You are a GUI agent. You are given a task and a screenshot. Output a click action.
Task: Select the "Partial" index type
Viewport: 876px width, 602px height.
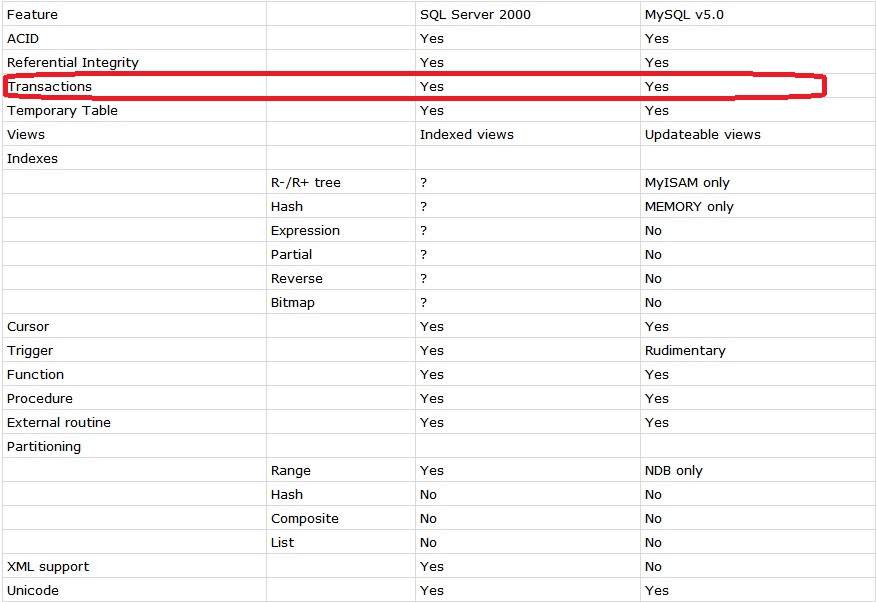click(x=291, y=255)
